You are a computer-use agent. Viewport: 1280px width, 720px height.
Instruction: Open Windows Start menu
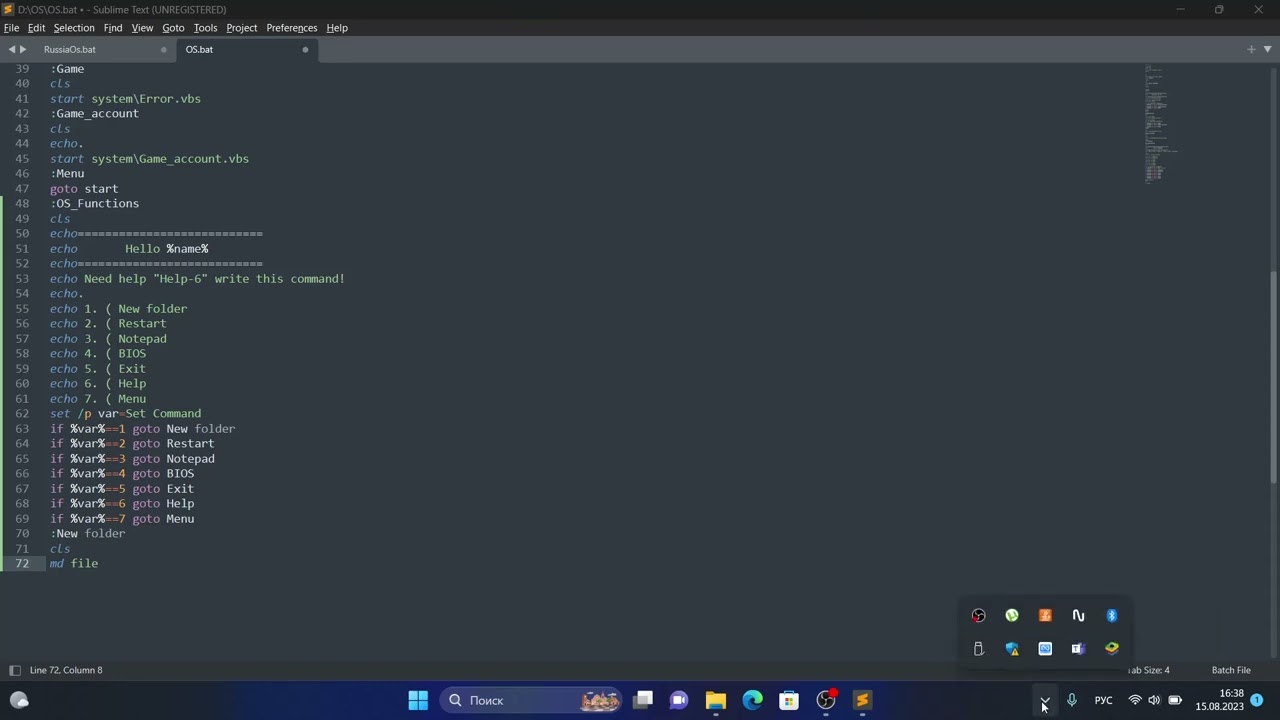(x=418, y=700)
